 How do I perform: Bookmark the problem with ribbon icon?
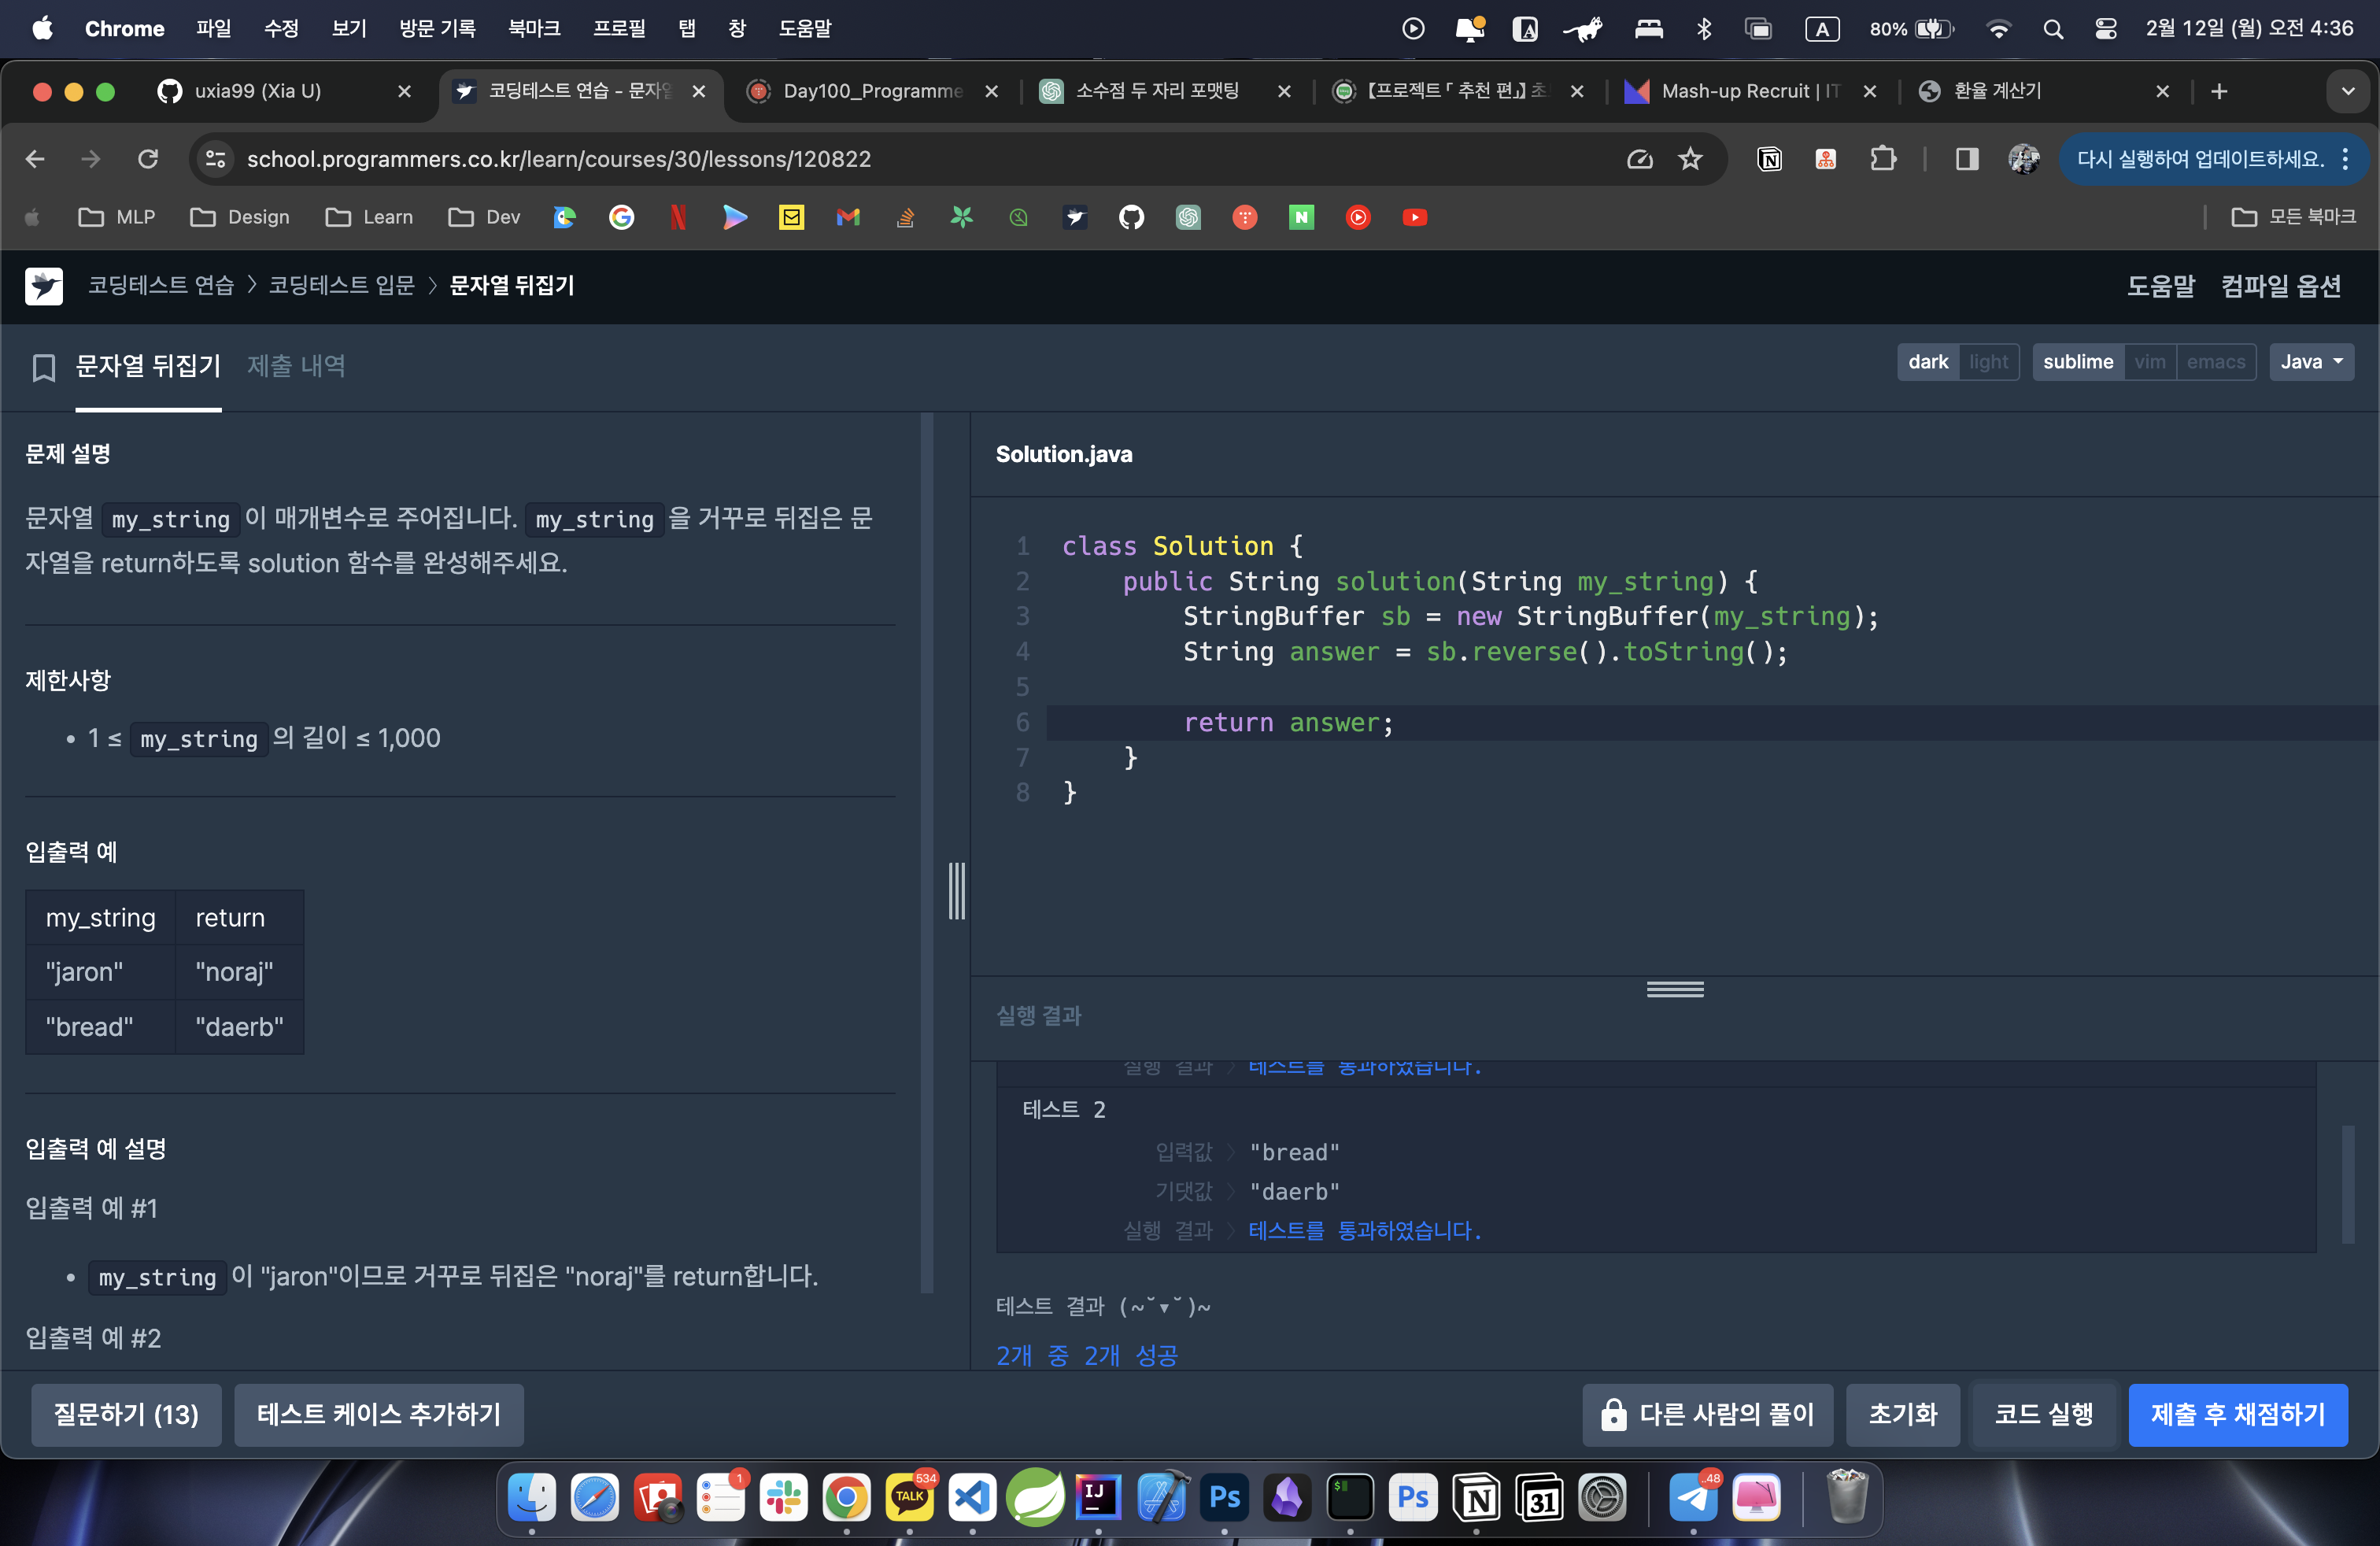coord(43,367)
